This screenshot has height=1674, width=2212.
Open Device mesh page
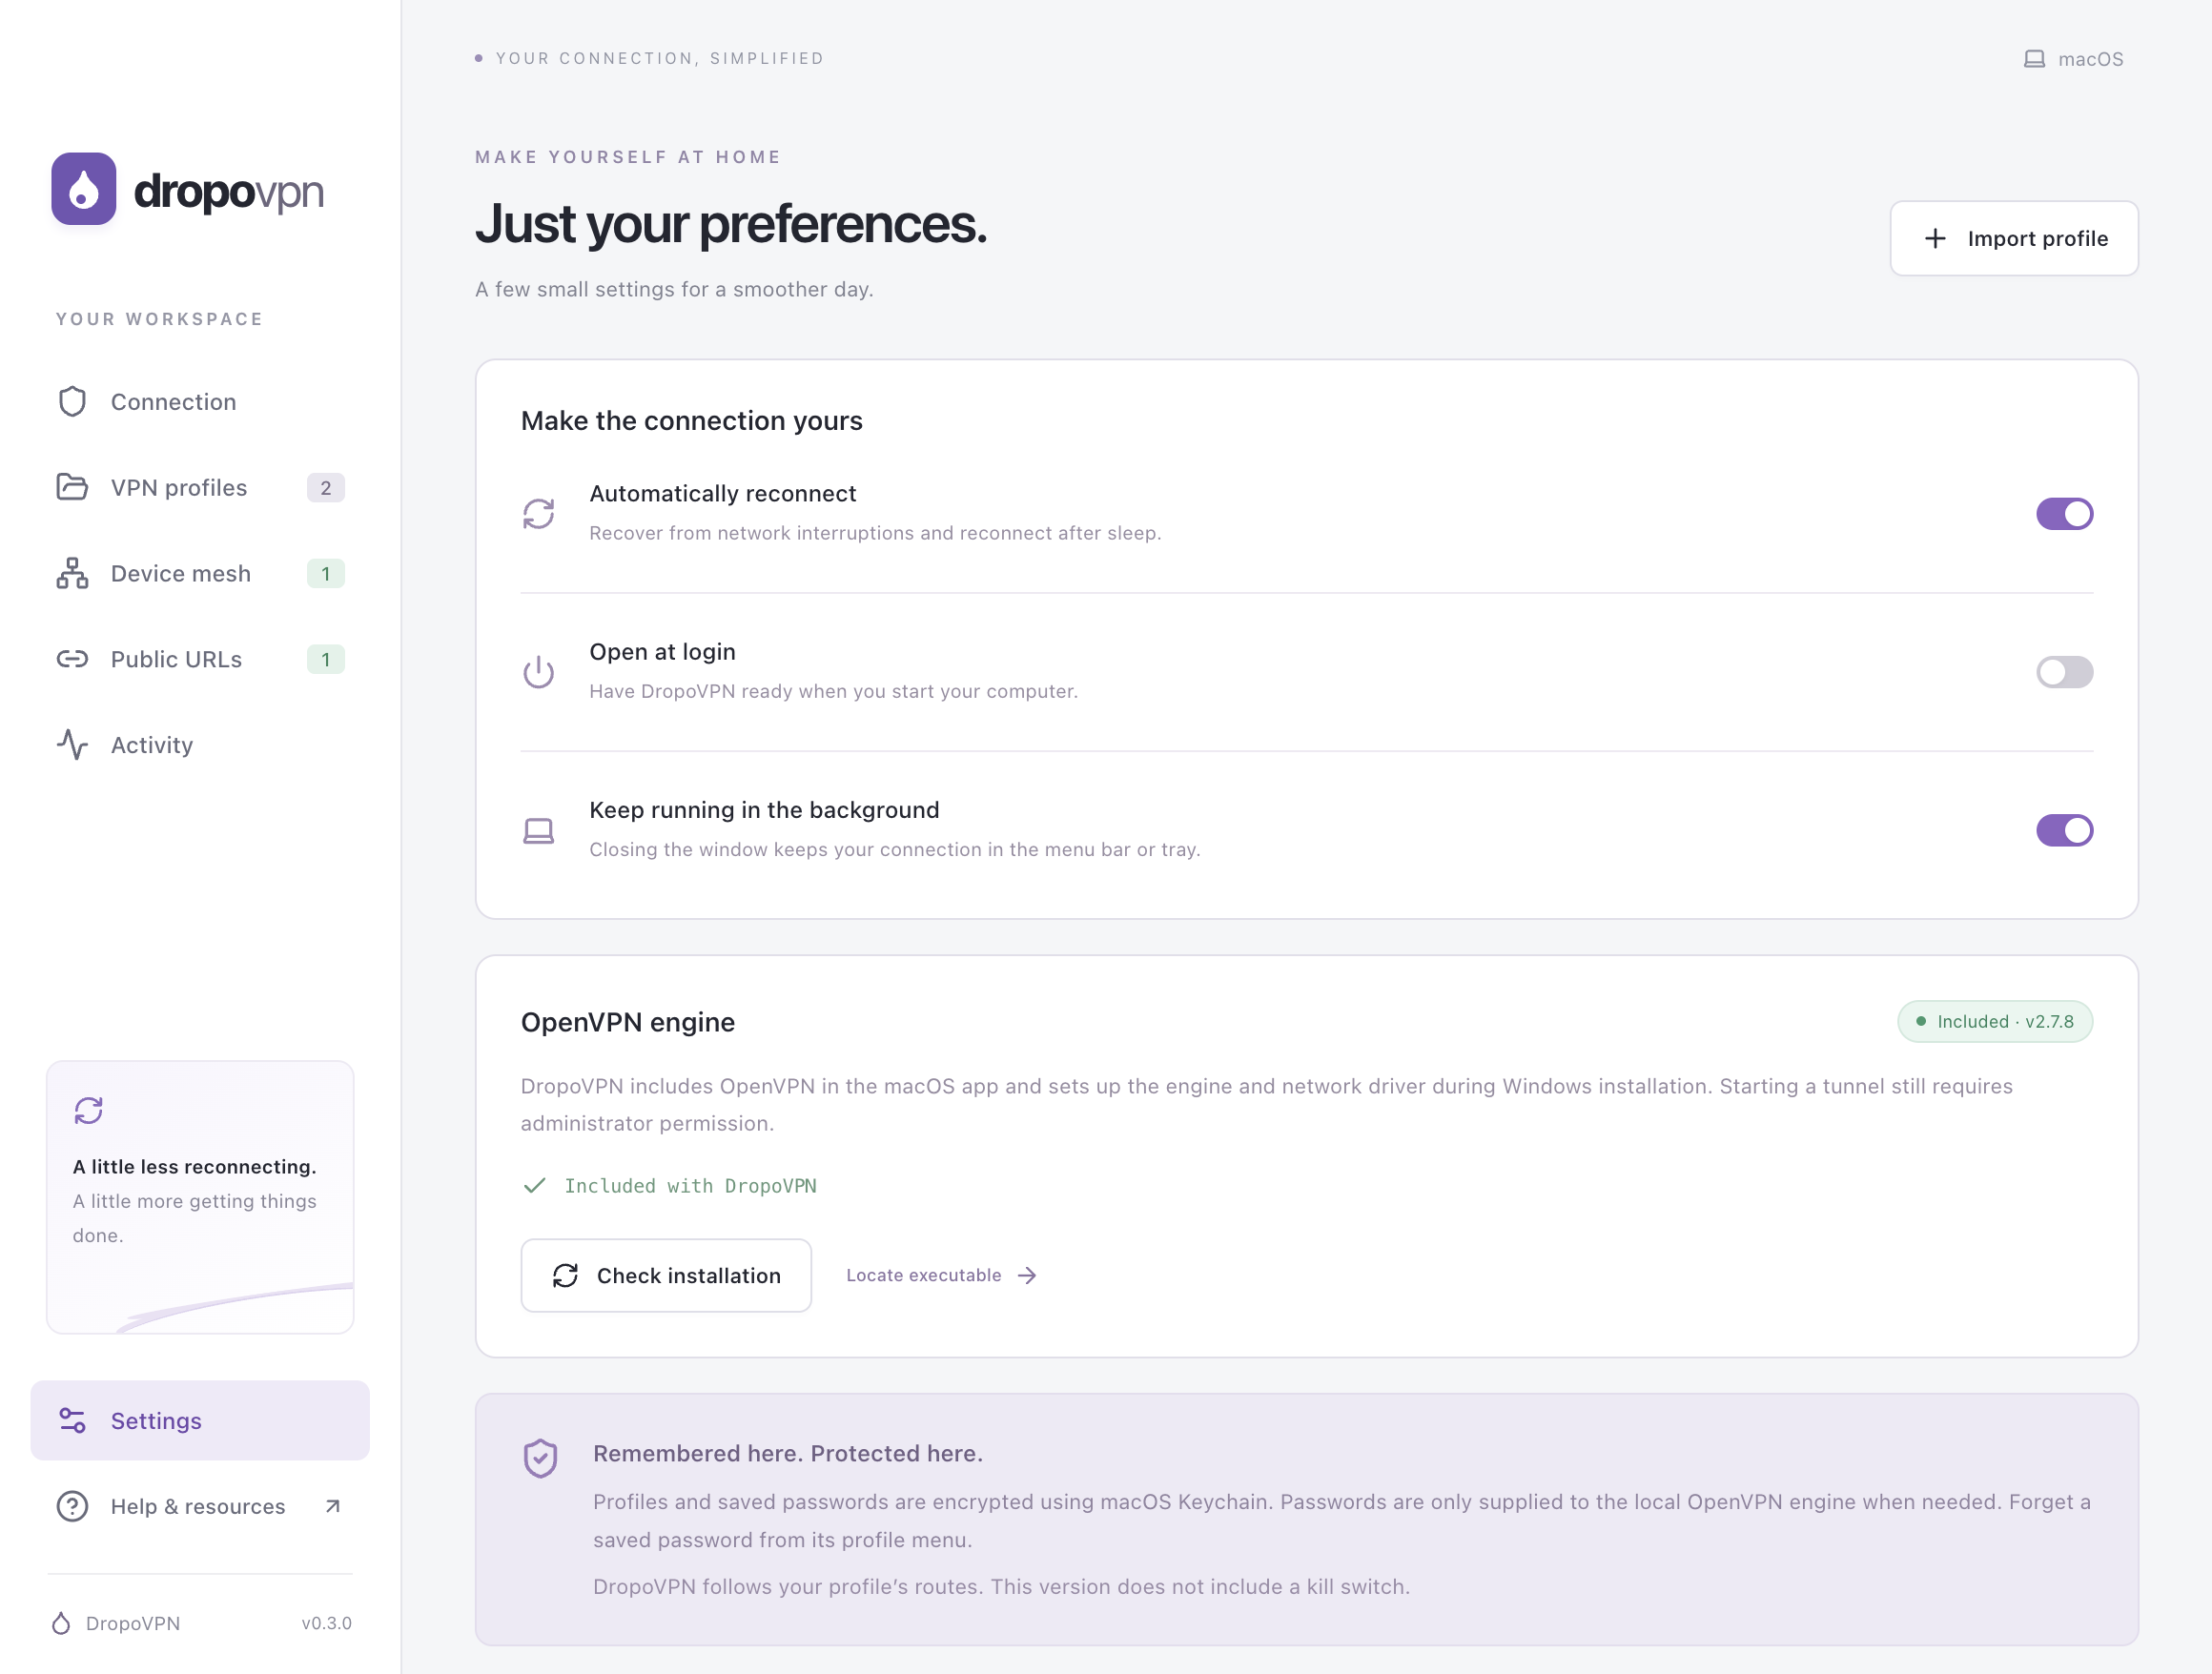(200, 573)
